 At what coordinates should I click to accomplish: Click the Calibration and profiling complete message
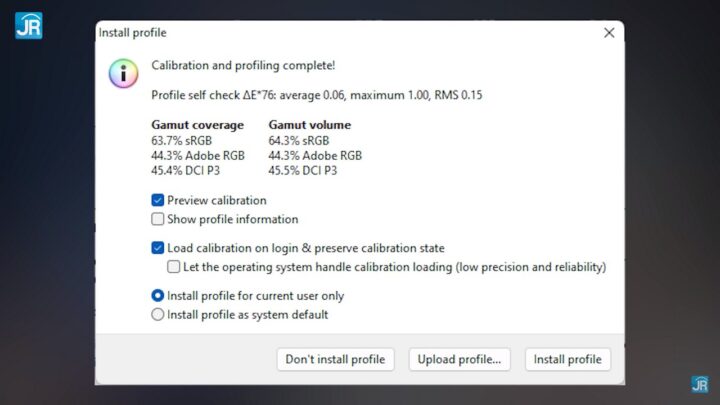point(243,66)
